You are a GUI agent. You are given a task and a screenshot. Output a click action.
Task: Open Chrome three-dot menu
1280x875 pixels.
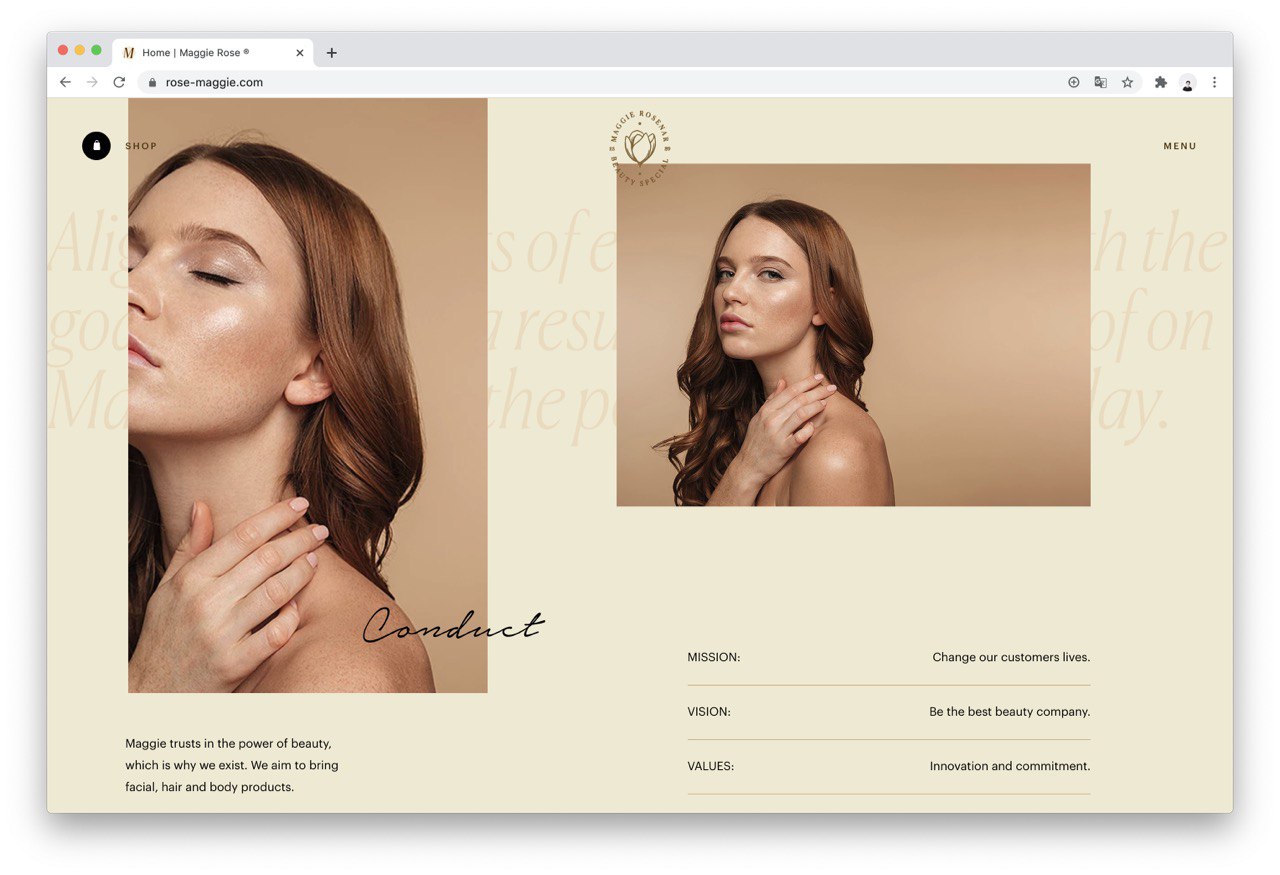point(1215,82)
